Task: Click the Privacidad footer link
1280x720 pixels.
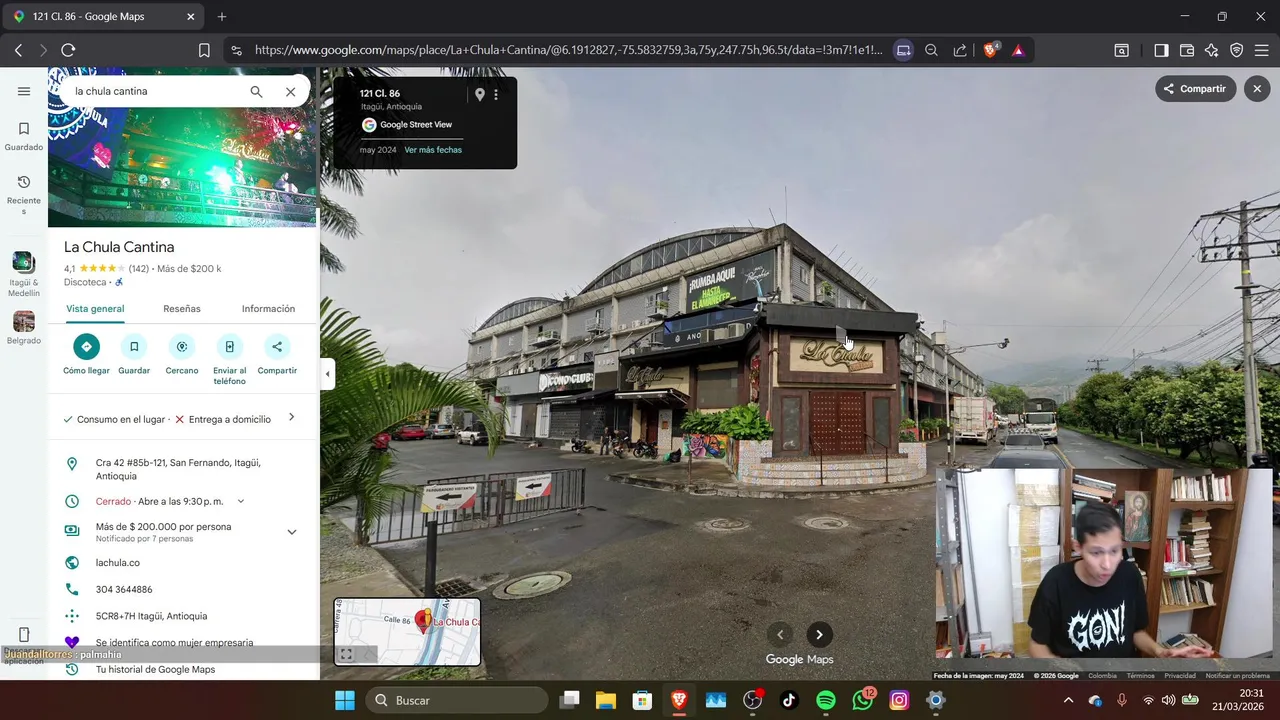Action: (x=1180, y=676)
